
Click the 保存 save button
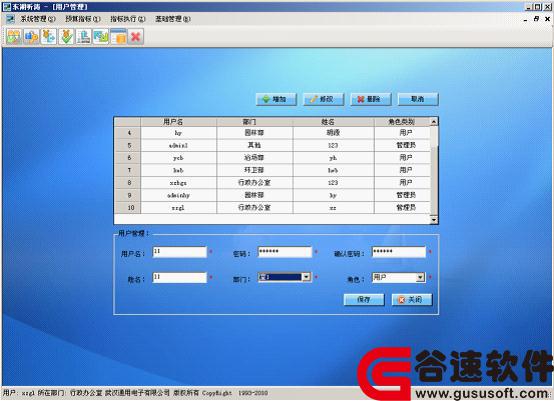[x=364, y=300]
